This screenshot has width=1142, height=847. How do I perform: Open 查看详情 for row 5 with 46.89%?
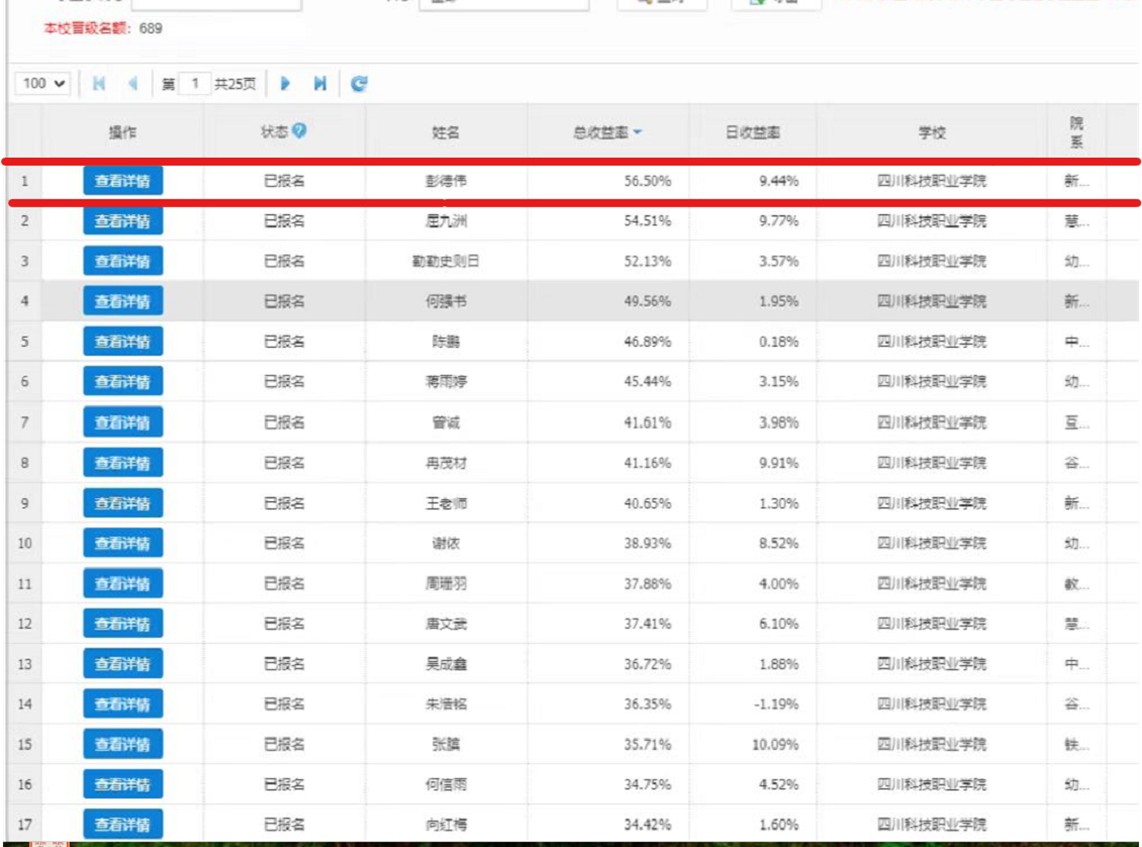coord(123,342)
